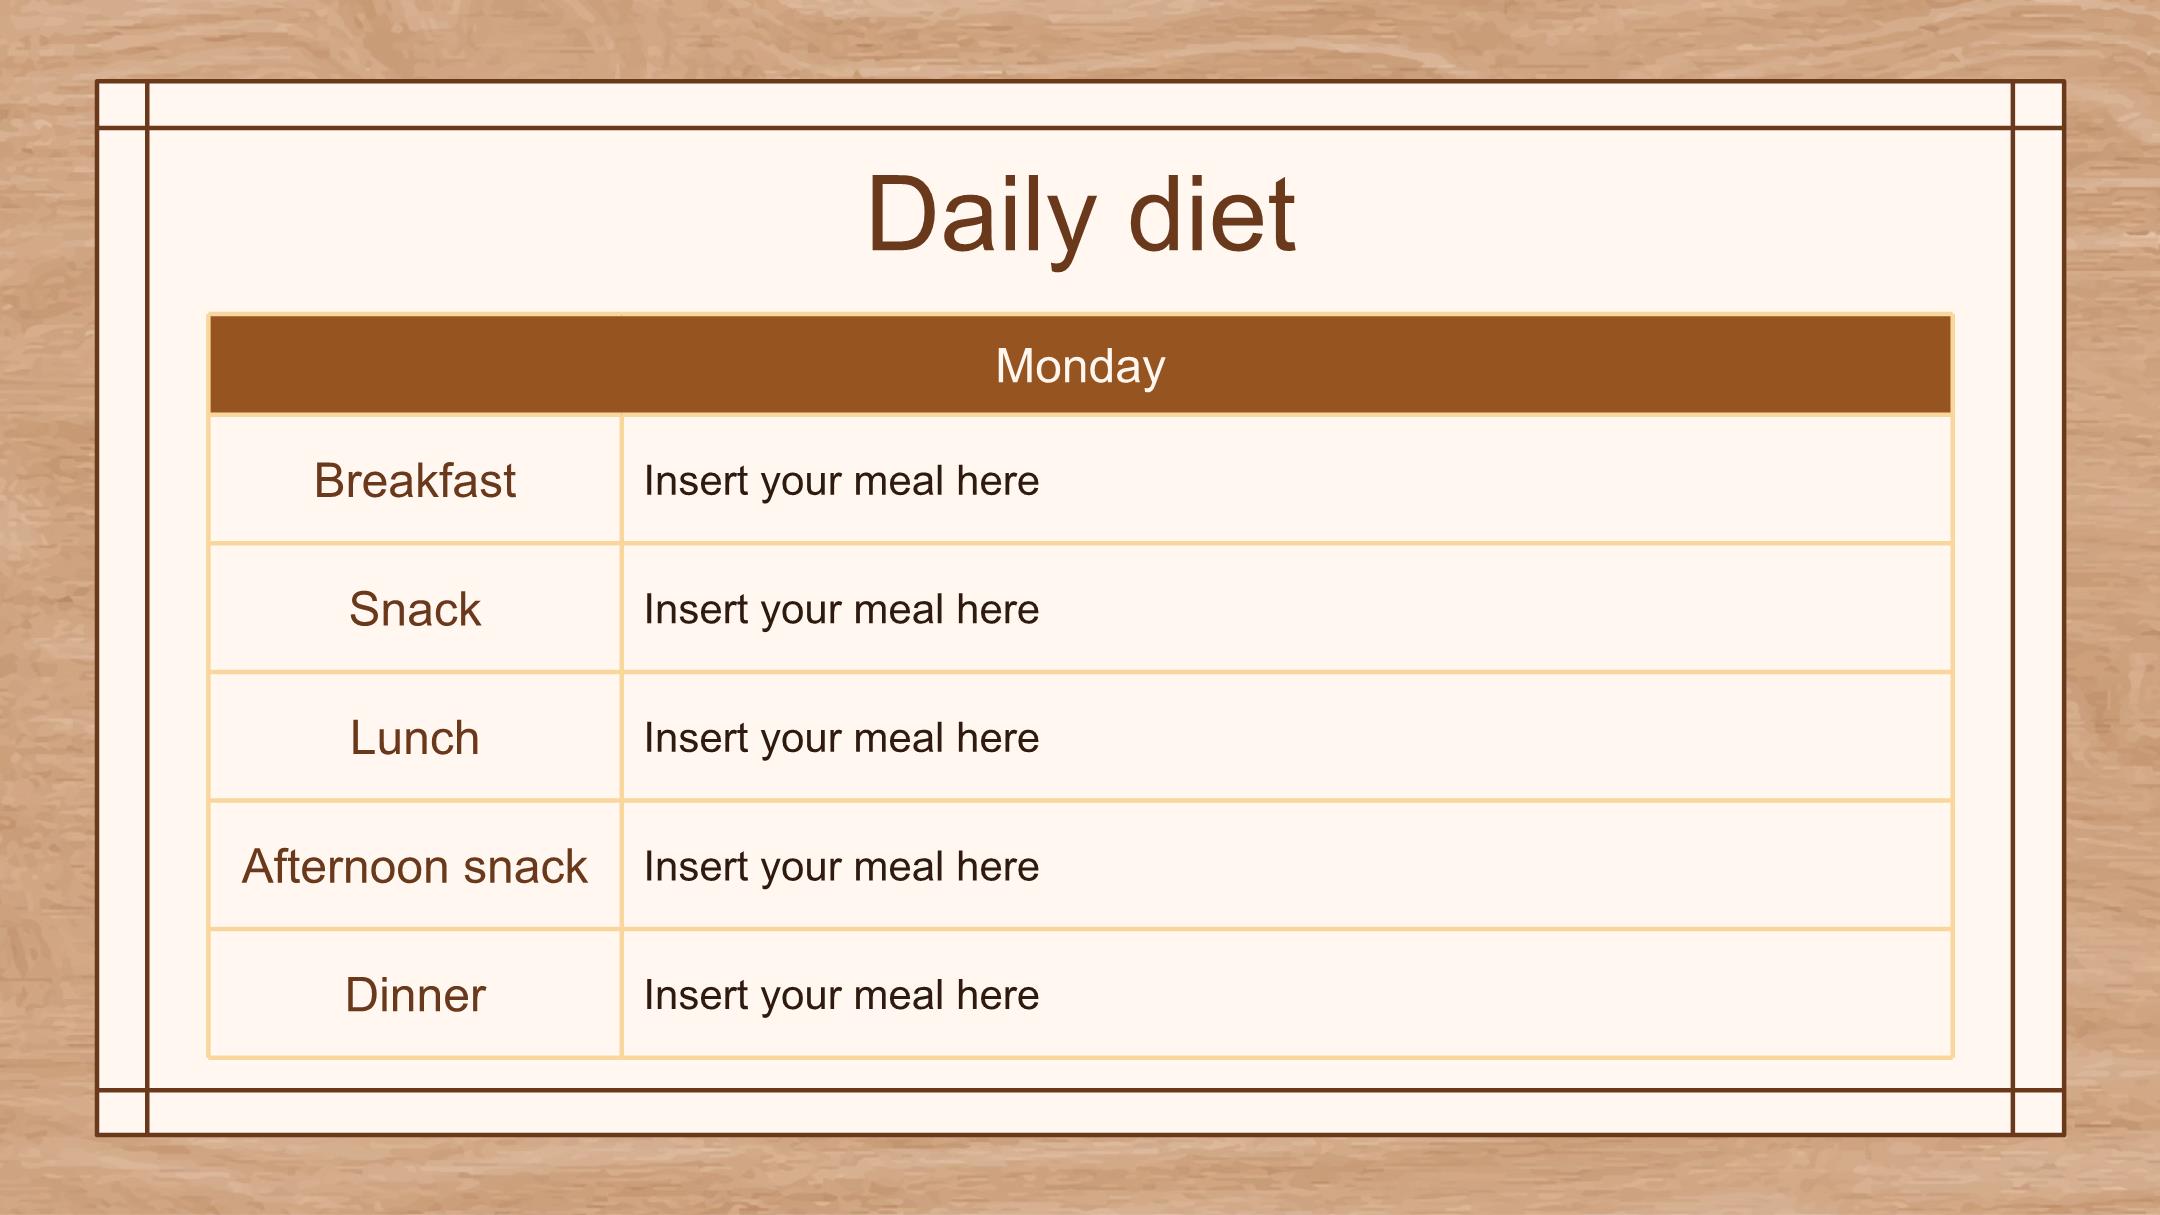
Task: Select the Snack label cell
Action: coord(415,609)
